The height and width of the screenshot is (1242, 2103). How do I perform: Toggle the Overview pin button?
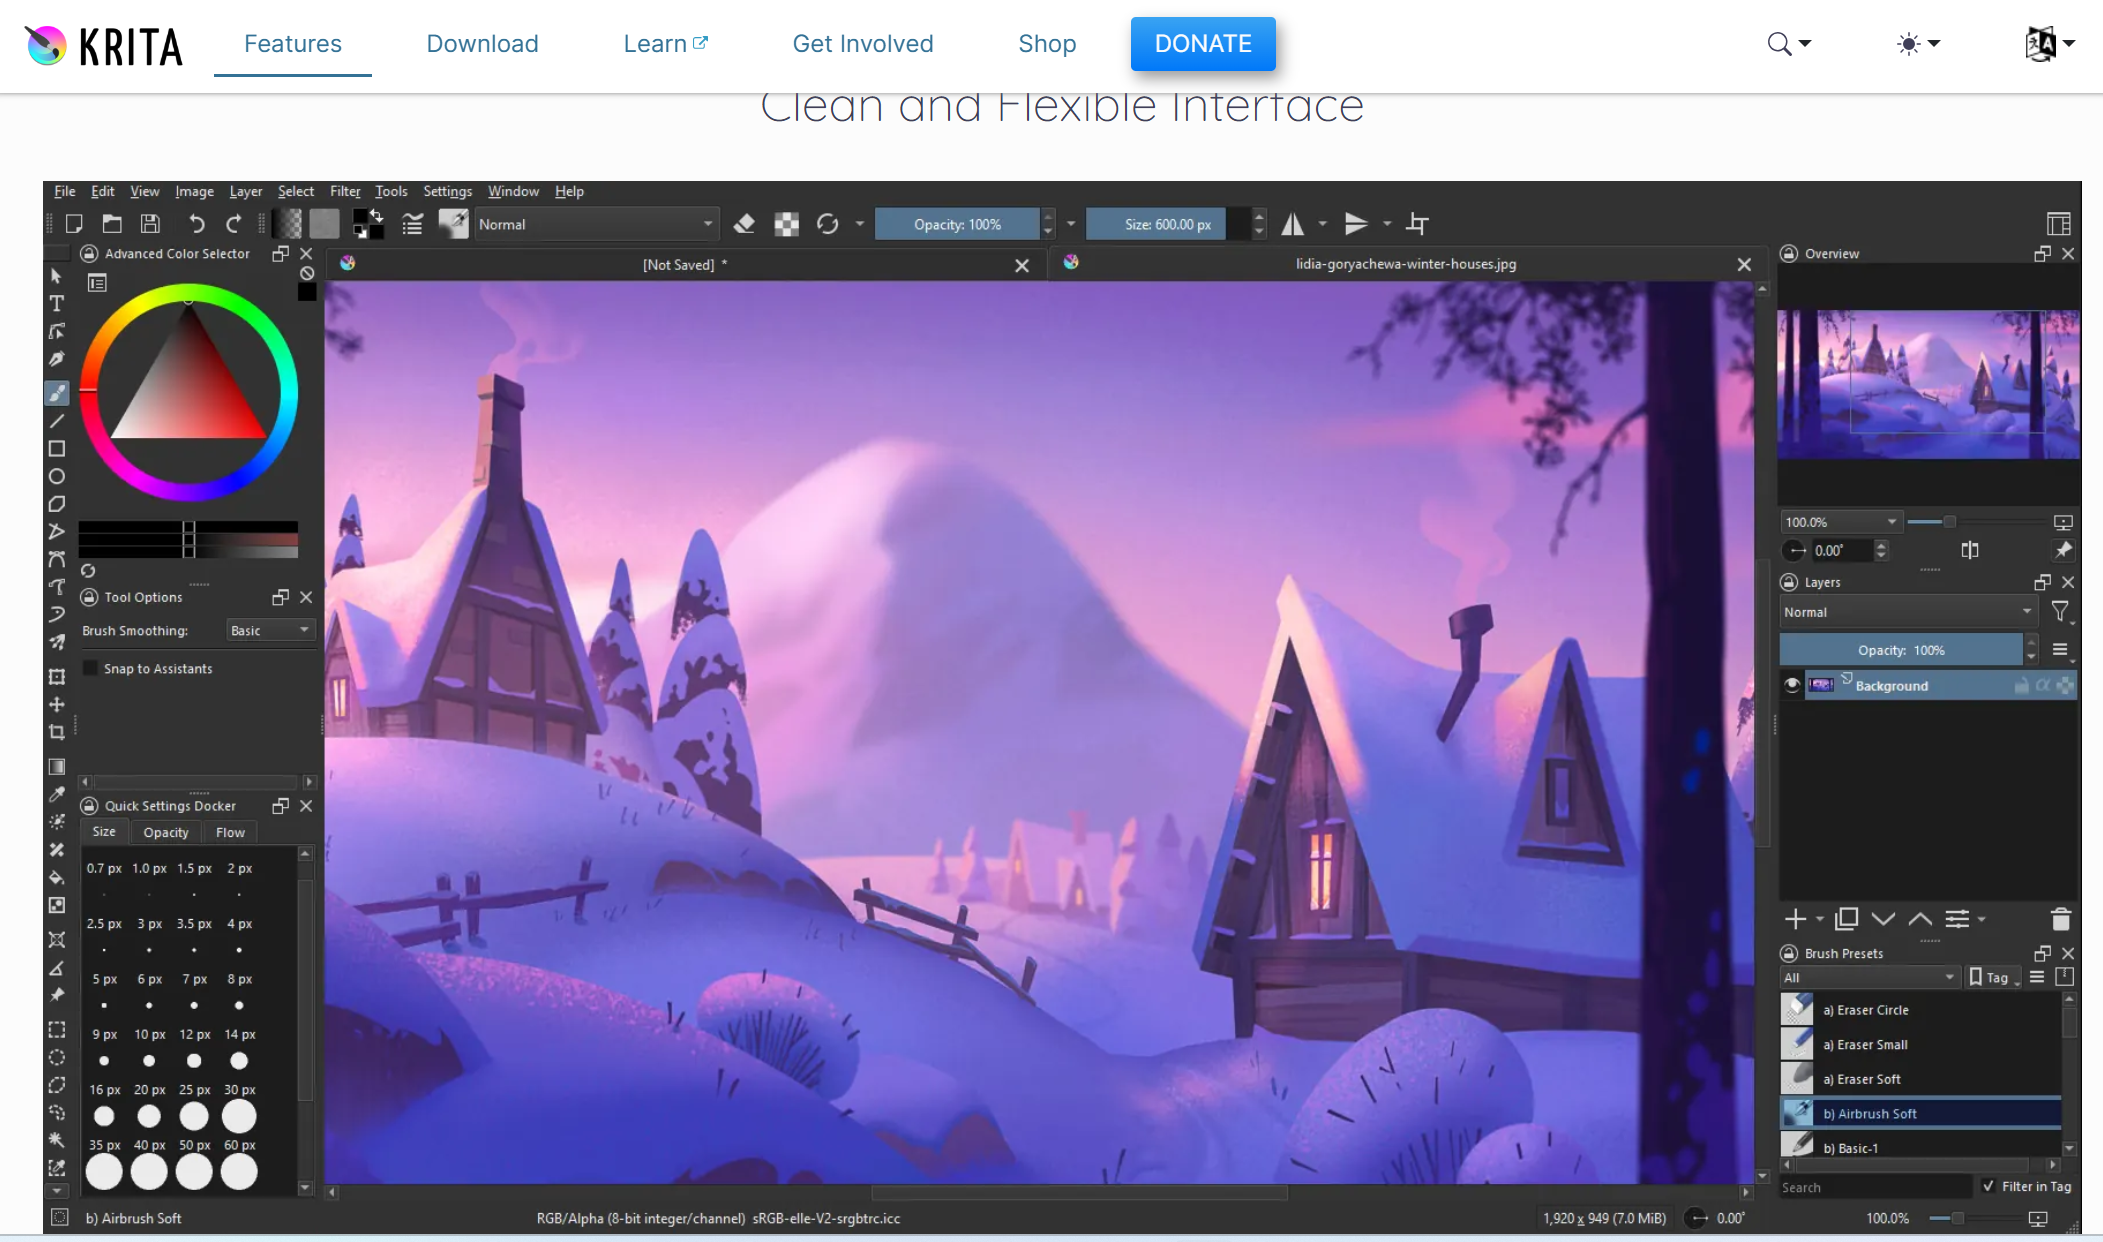pos(2062,550)
